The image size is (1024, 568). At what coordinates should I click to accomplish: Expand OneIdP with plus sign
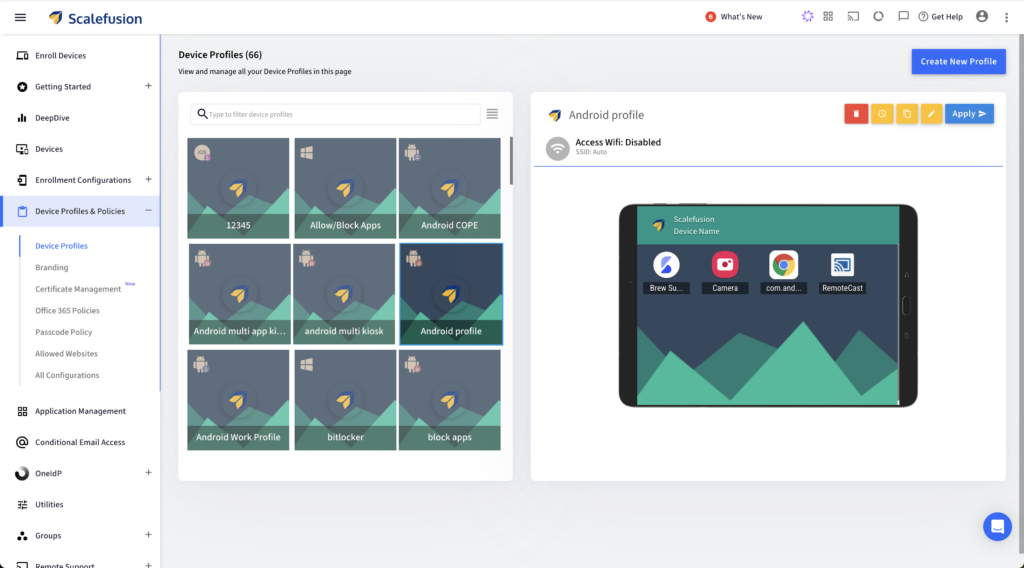click(x=148, y=473)
